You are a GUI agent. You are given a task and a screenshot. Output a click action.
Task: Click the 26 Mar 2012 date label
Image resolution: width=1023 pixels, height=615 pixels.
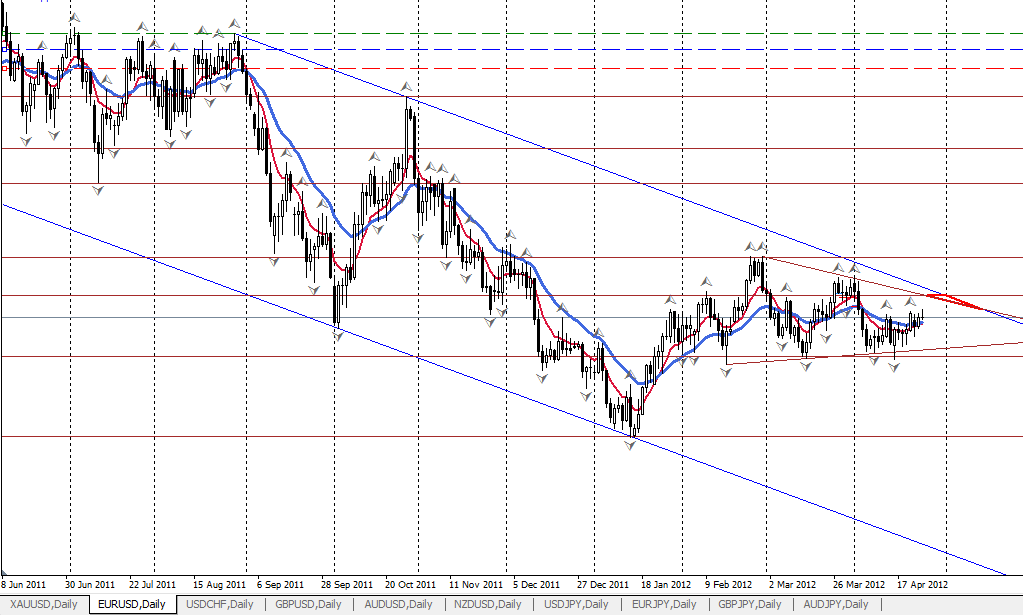click(x=859, y=584)
